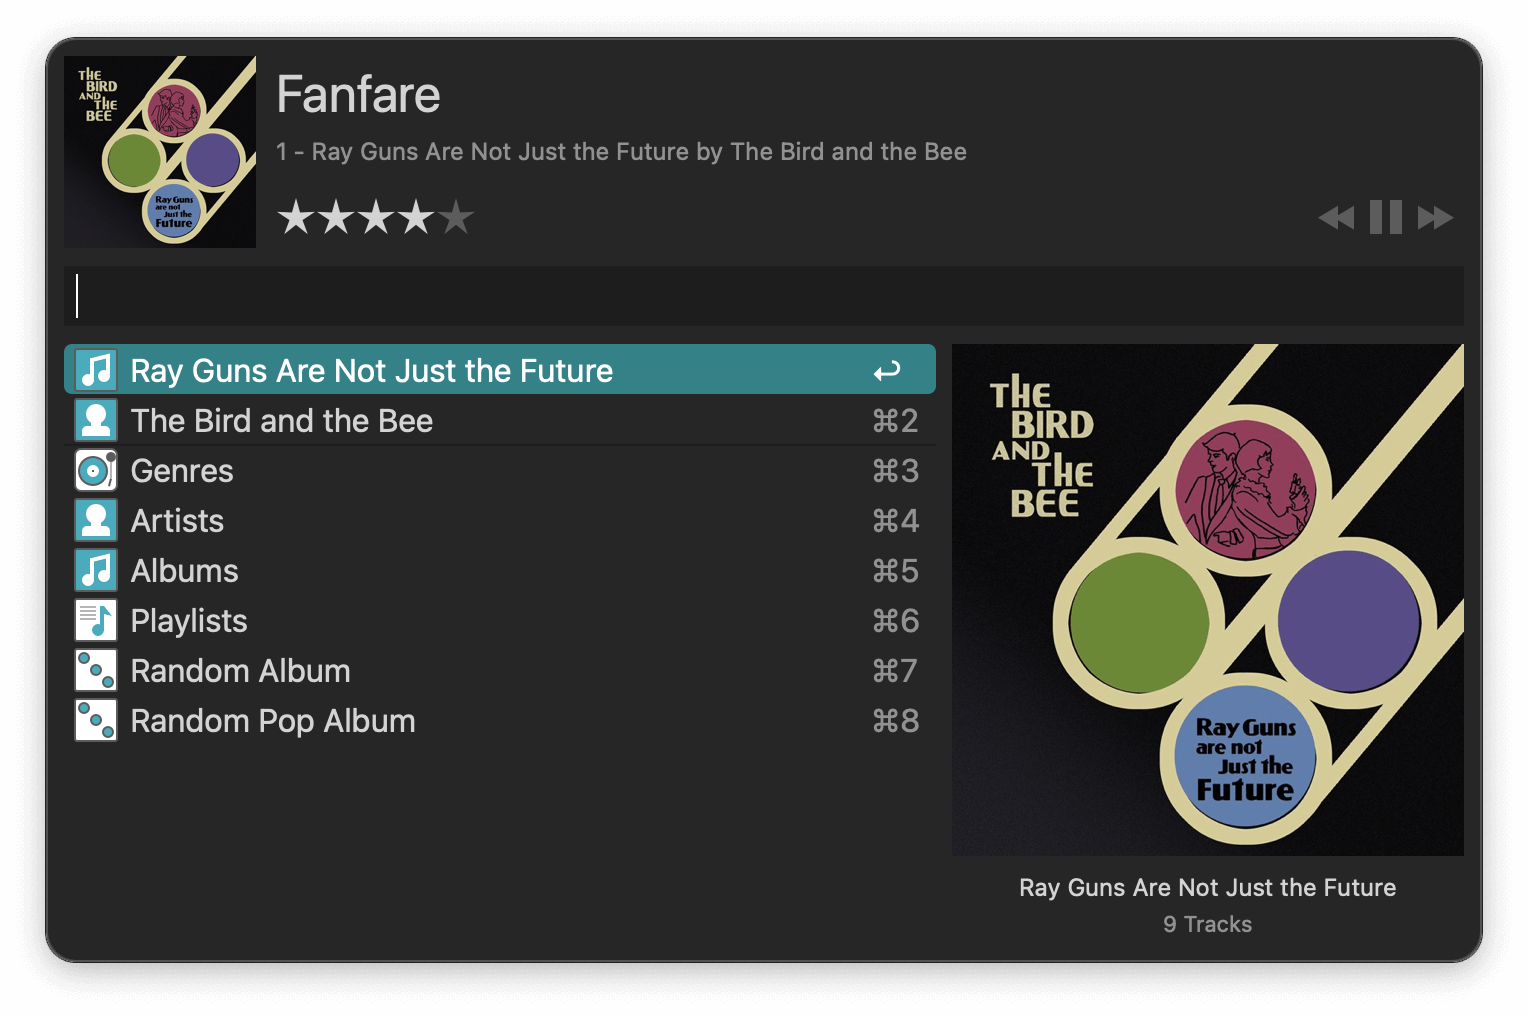Set rating to three stars
1528x1016 pixels.
[376, 217]
